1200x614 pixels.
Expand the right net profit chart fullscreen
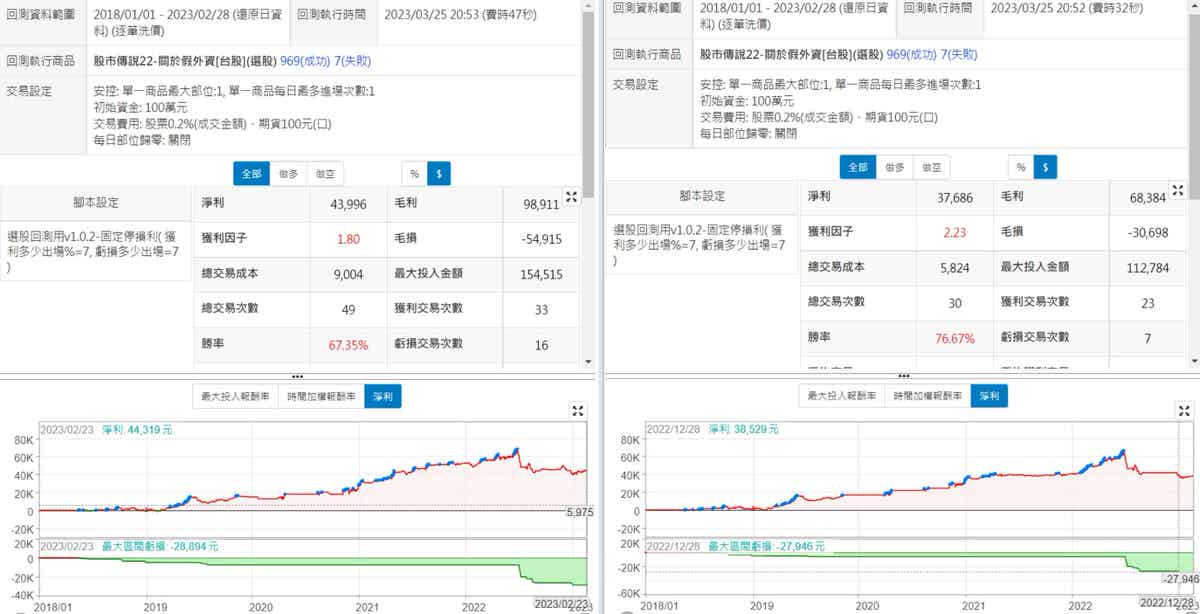pos(1185,410)
